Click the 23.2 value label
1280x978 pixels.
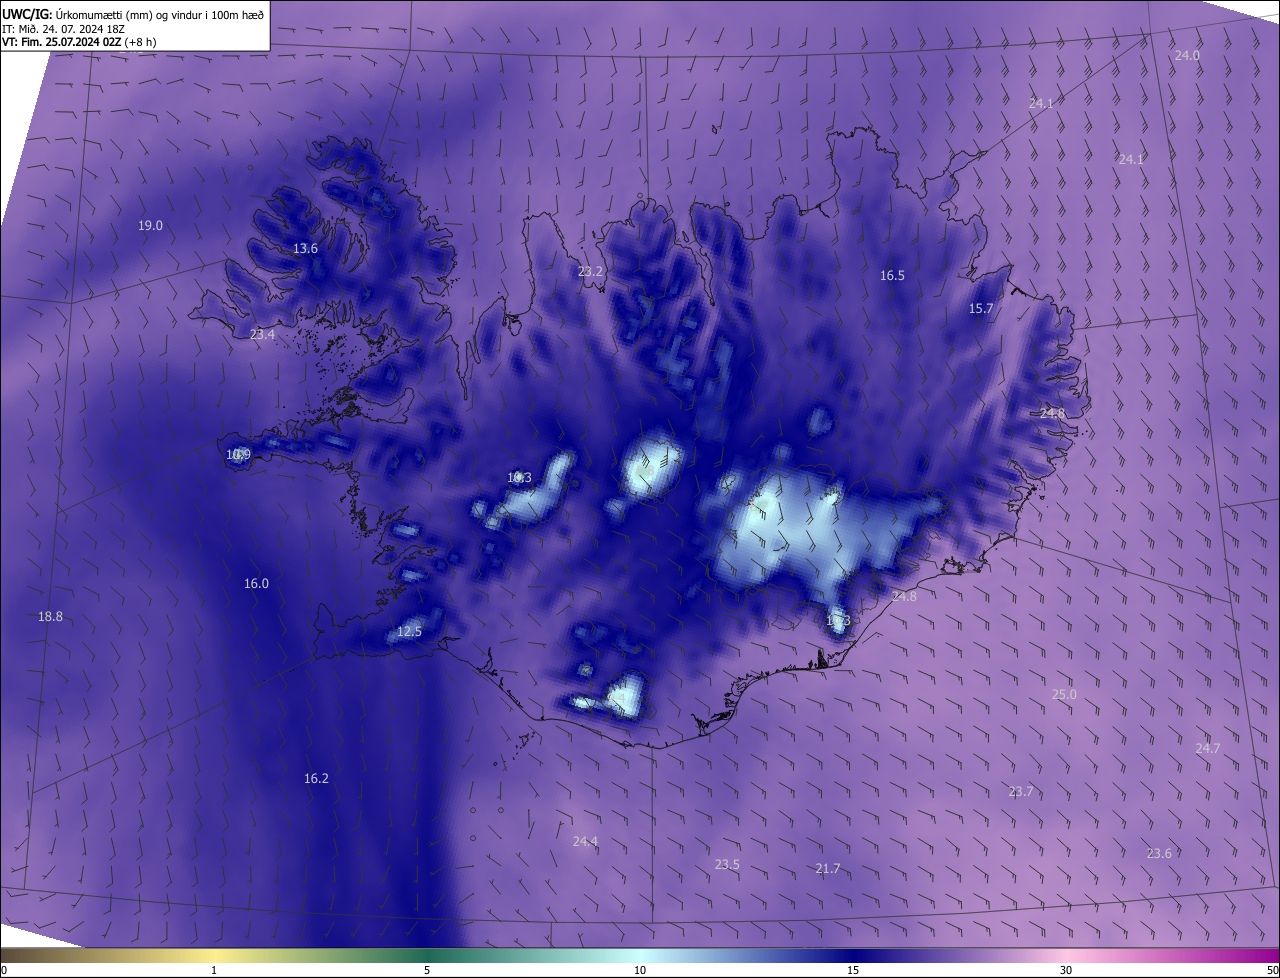[x=591, y=272]
